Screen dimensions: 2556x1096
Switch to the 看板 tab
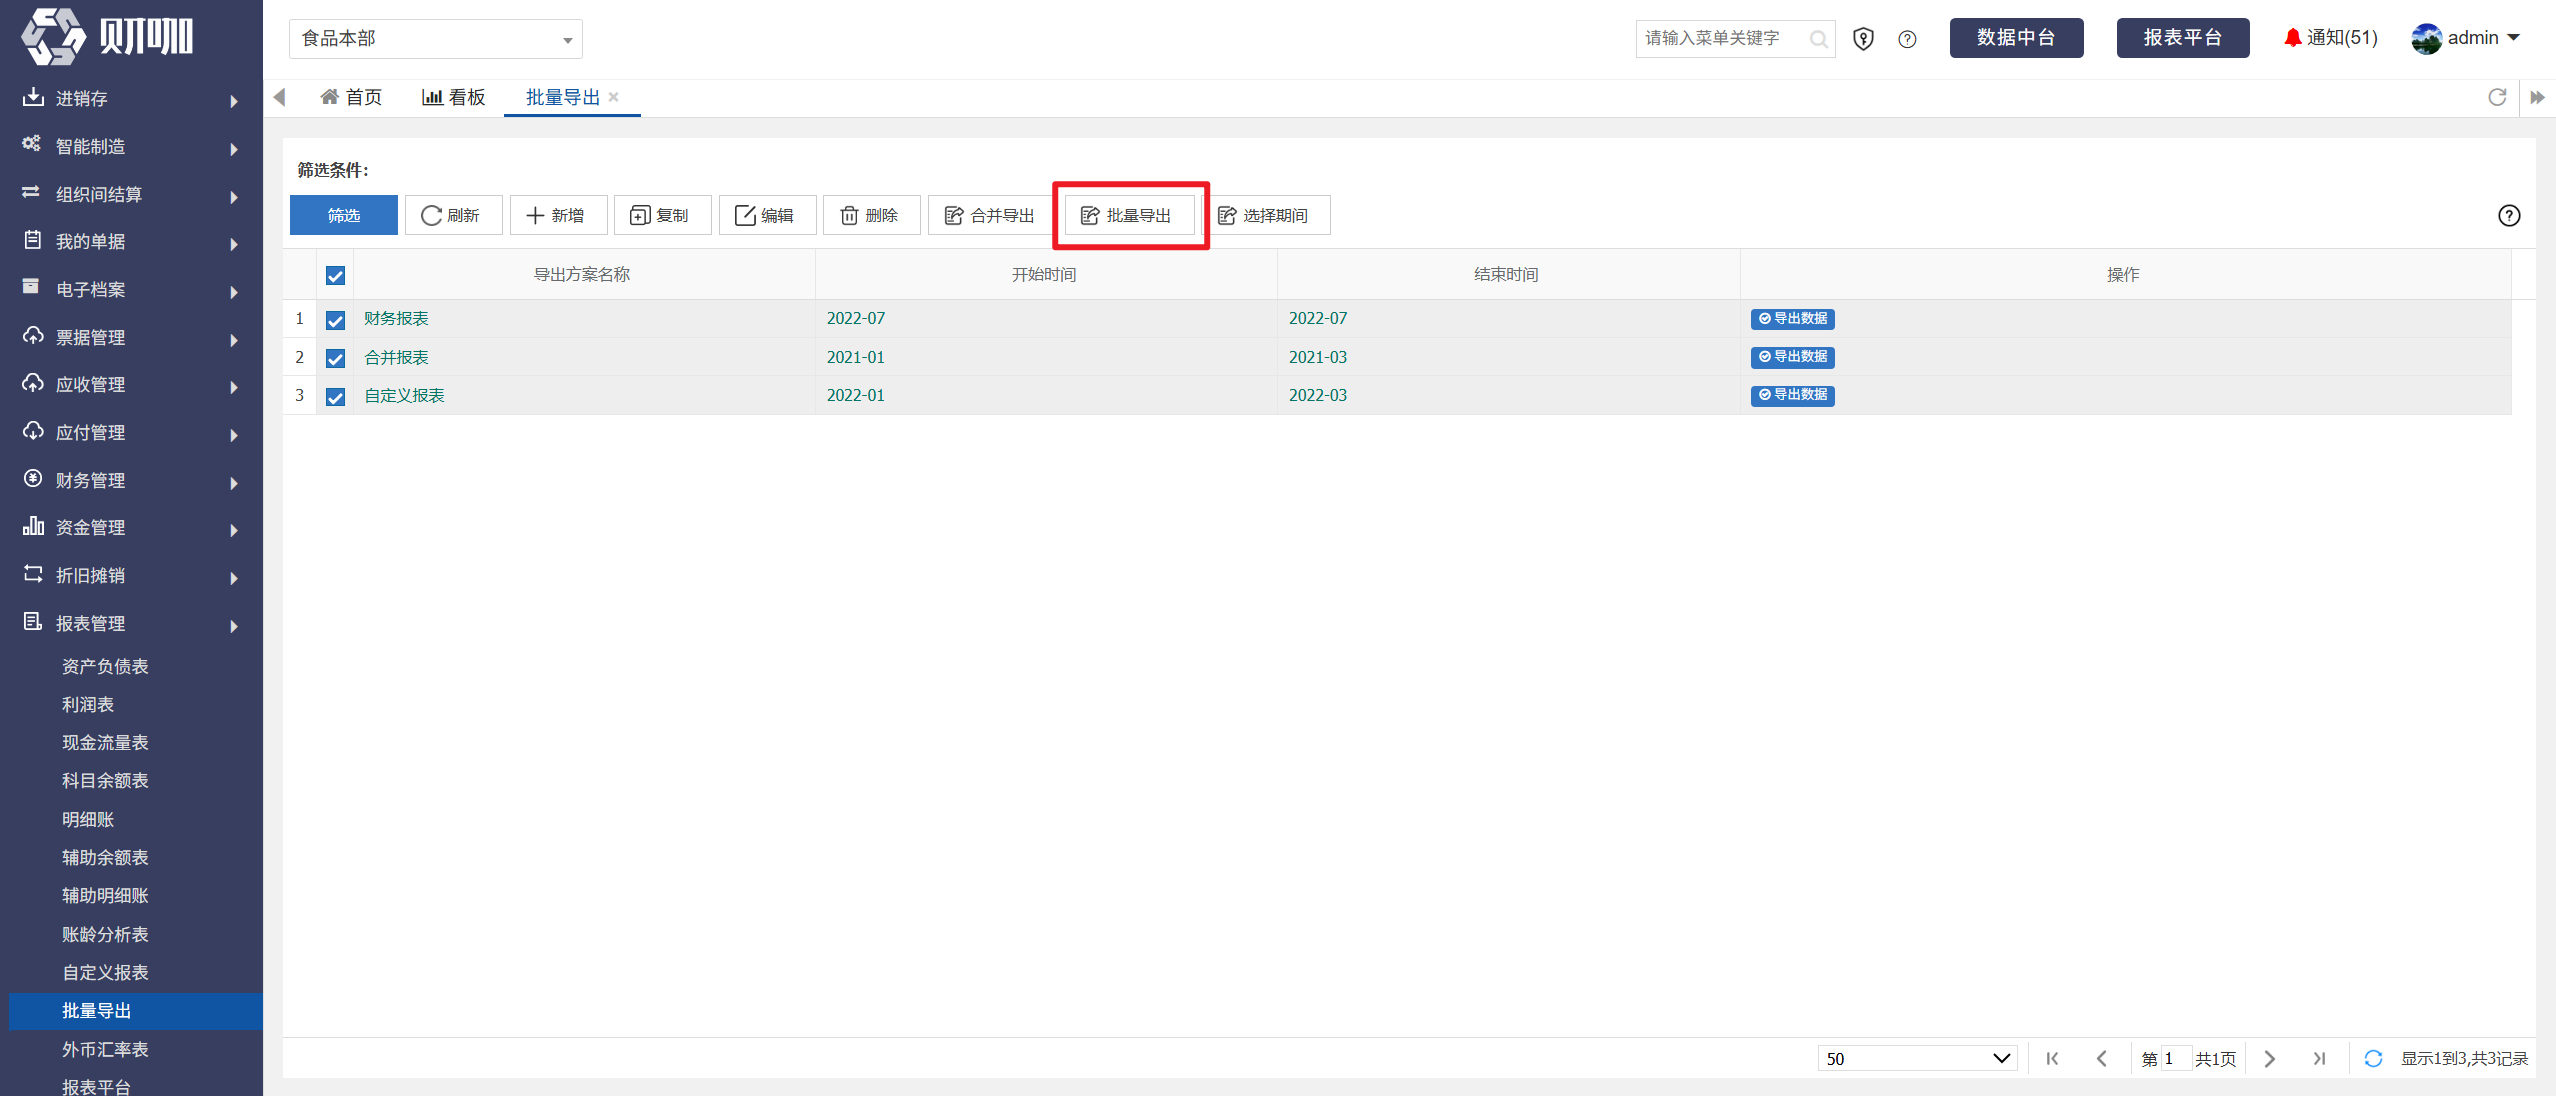[454, 97]
